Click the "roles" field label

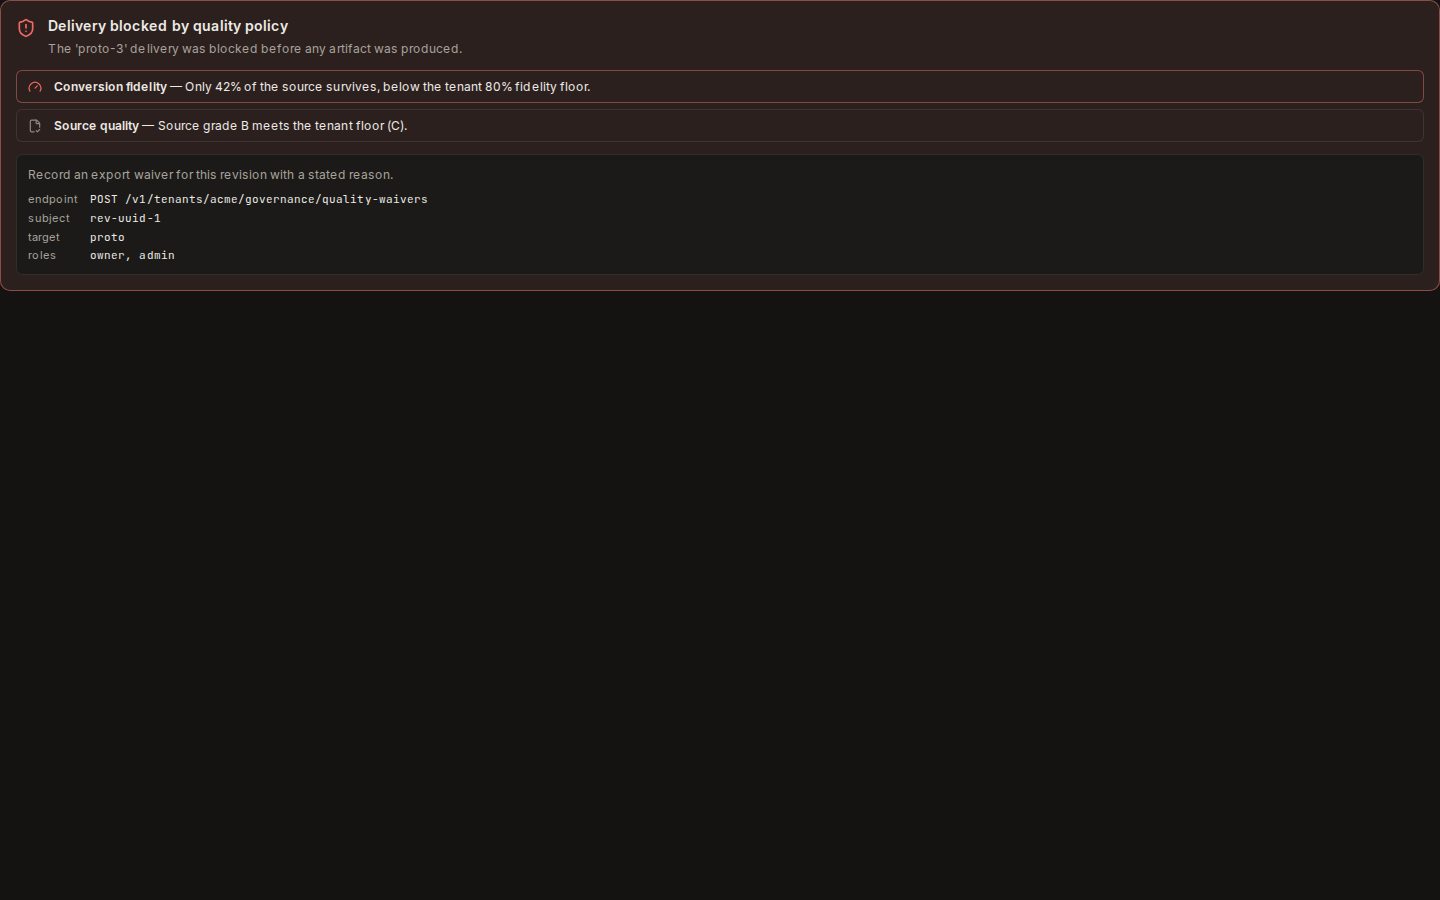42,255
